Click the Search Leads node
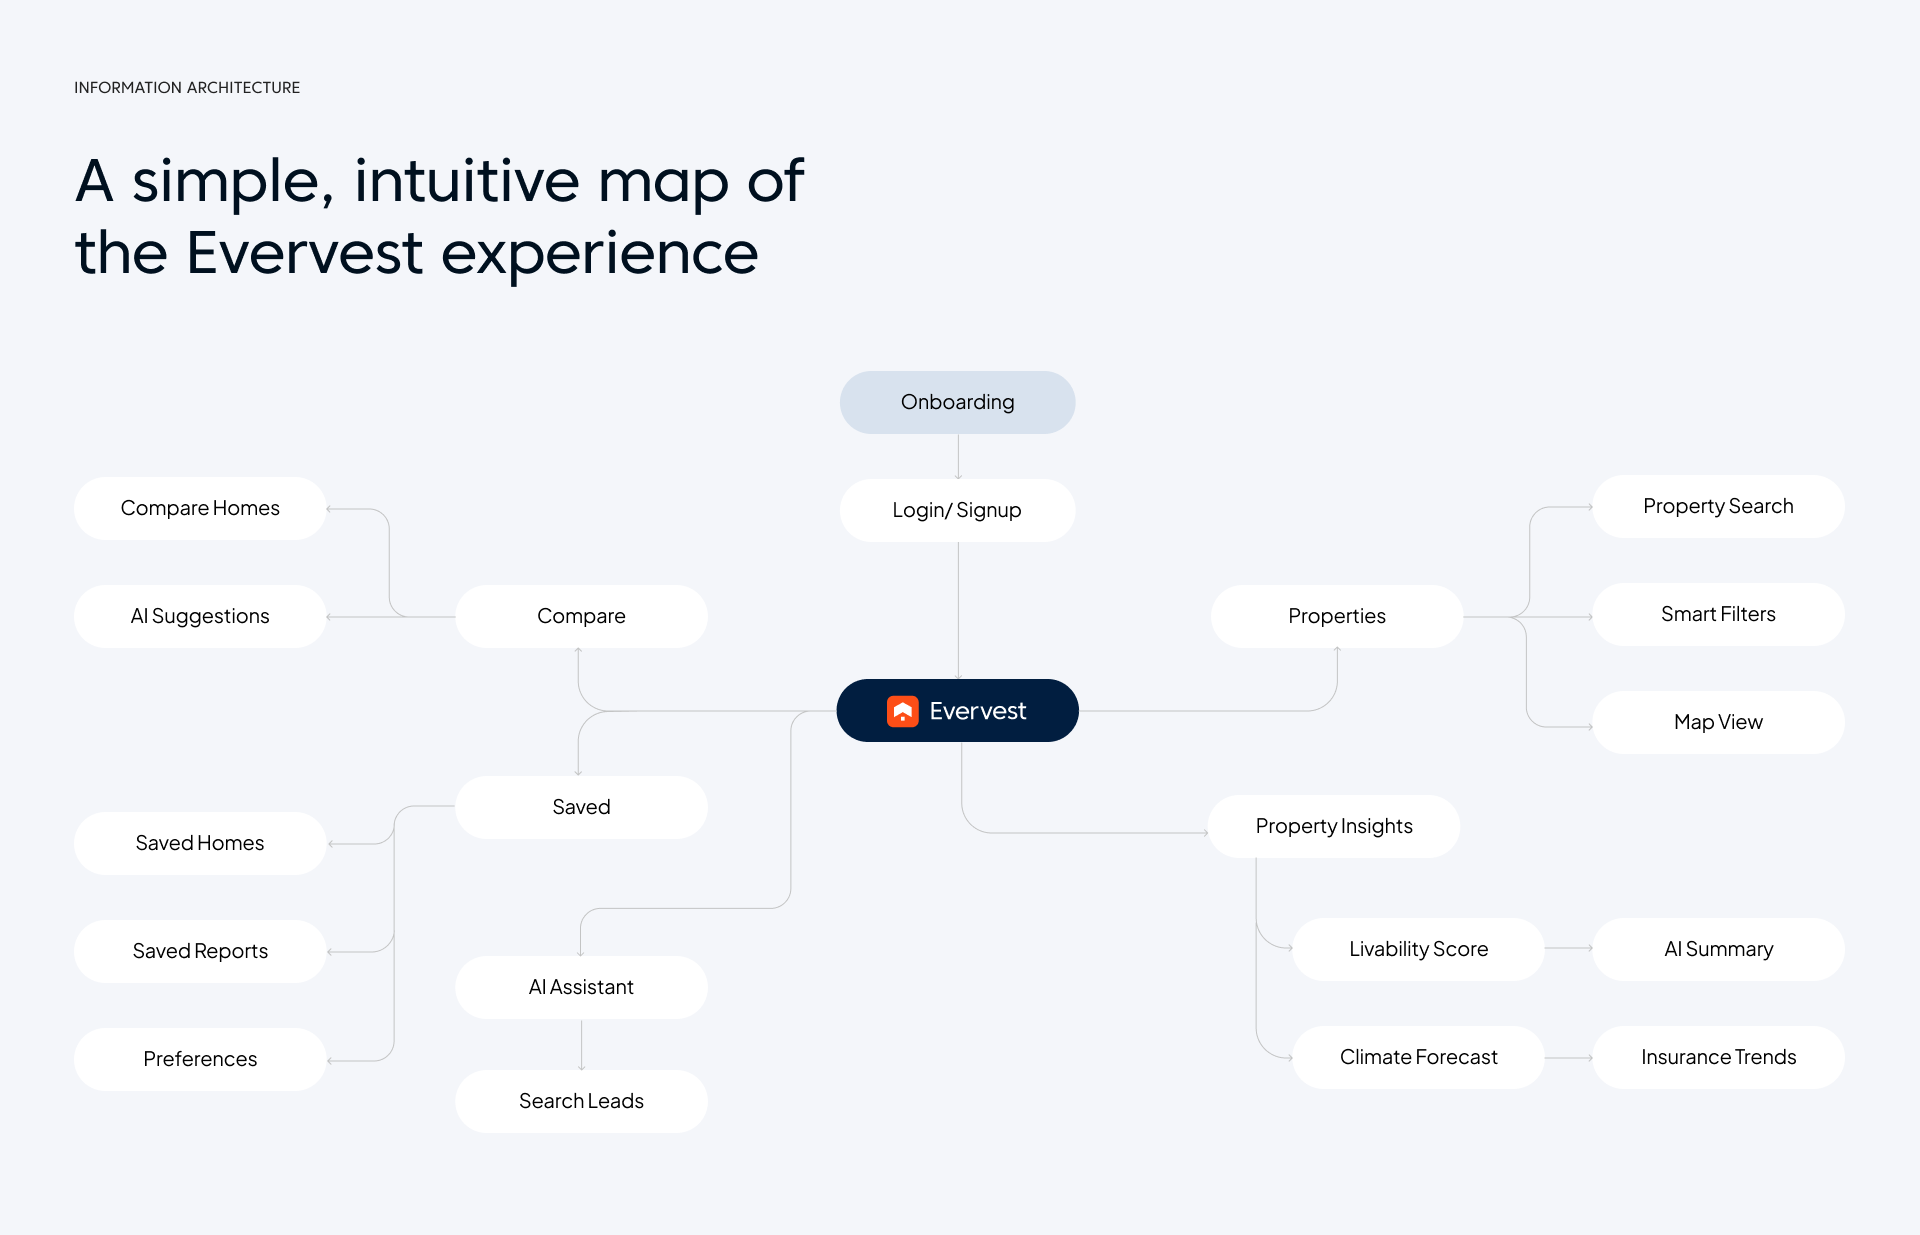 581,1101
